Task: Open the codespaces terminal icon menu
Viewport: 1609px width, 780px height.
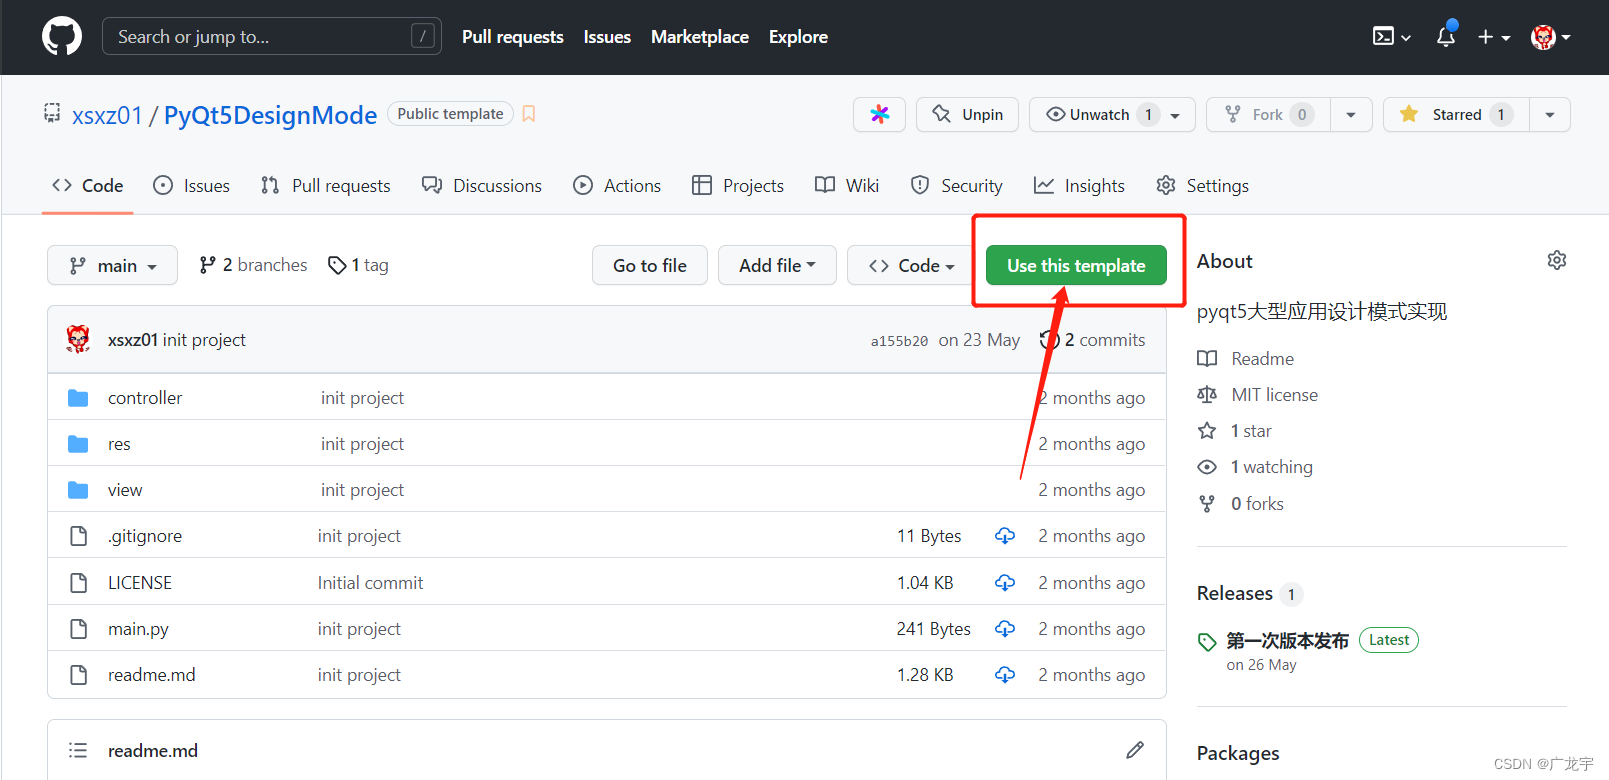Action: (x=1391, y=37)
